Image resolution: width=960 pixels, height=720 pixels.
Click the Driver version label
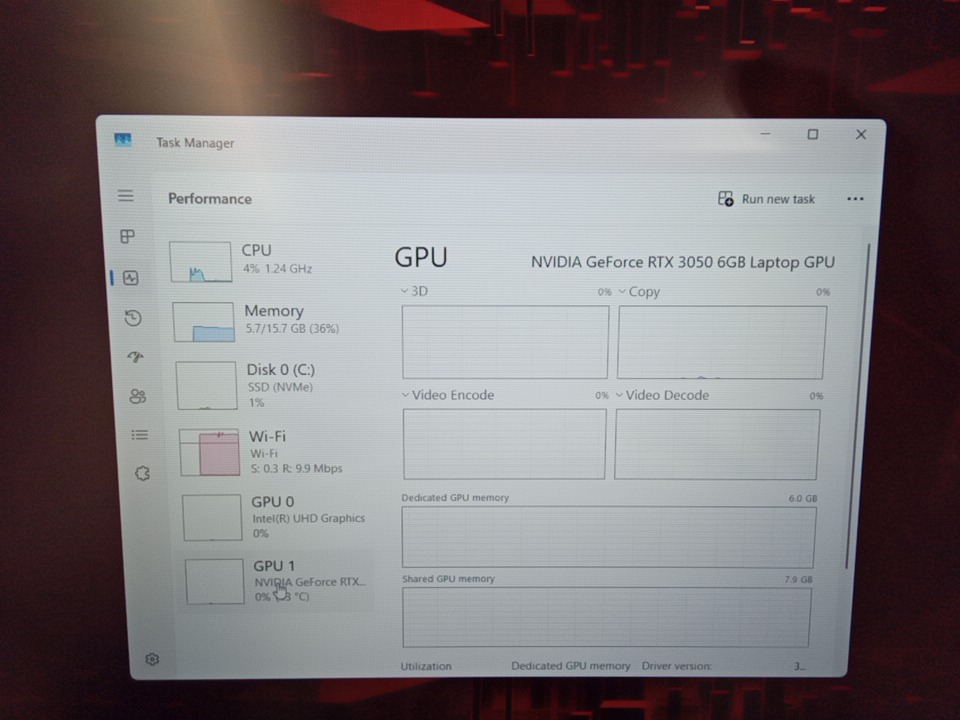(x=677, y=666)
